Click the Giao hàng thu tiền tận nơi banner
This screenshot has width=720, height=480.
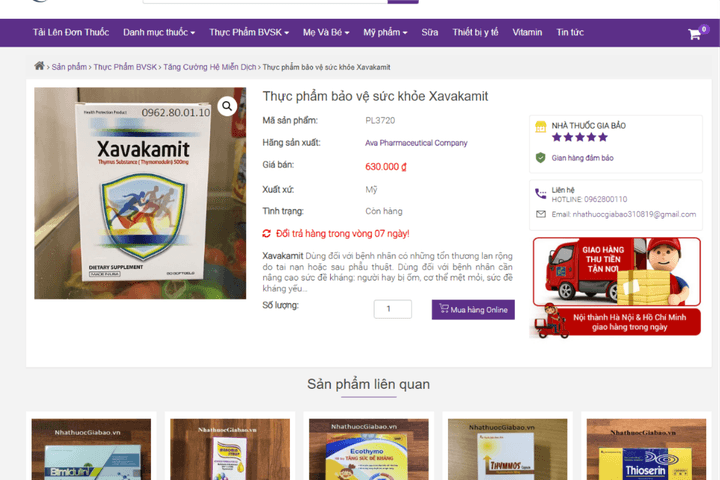(x=617, y=271)
